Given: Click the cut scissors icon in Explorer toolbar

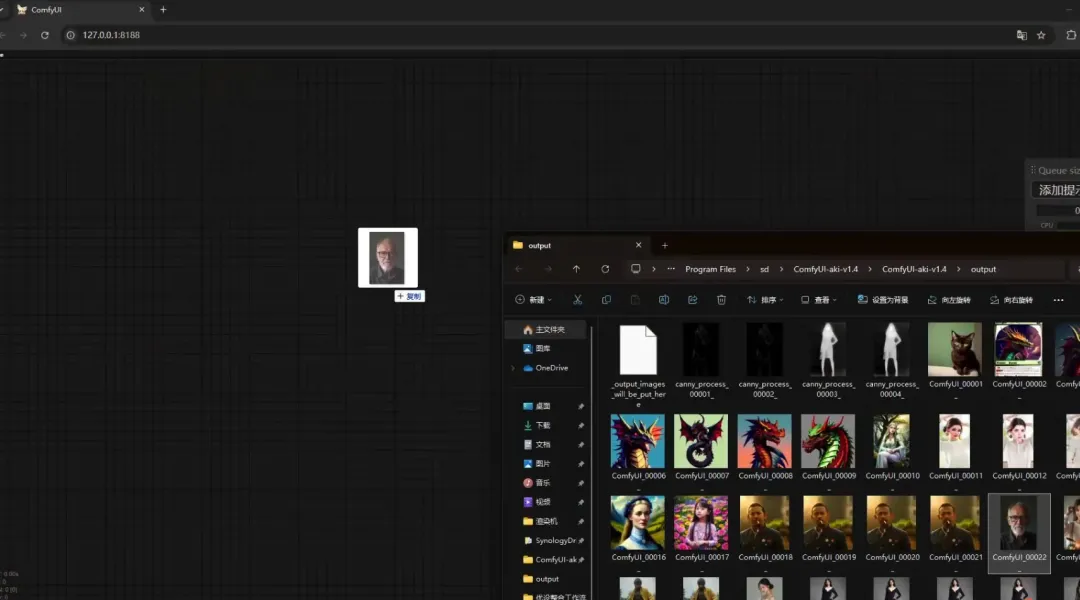Looking at the screenshot, I should pyautogui.click(x=577, y=300).
